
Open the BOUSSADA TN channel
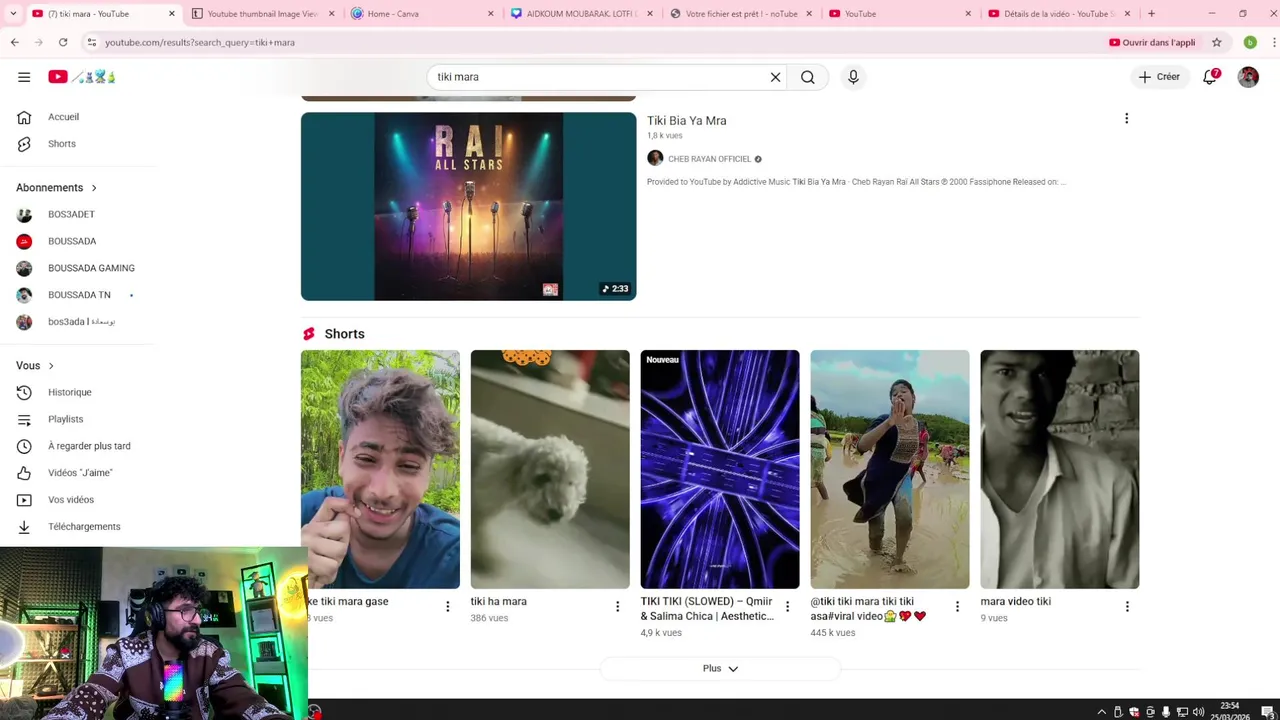pos(77,295)
